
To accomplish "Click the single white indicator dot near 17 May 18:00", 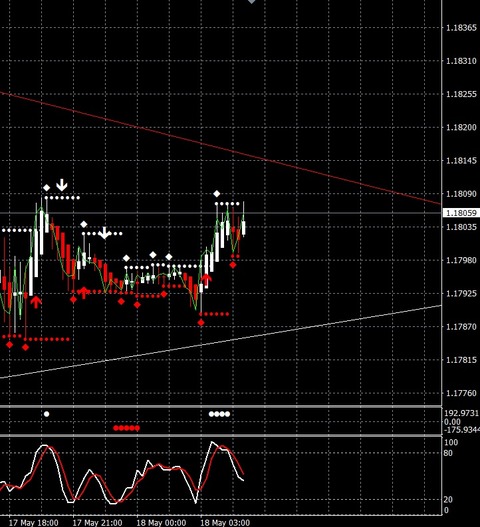I will 47,414.
